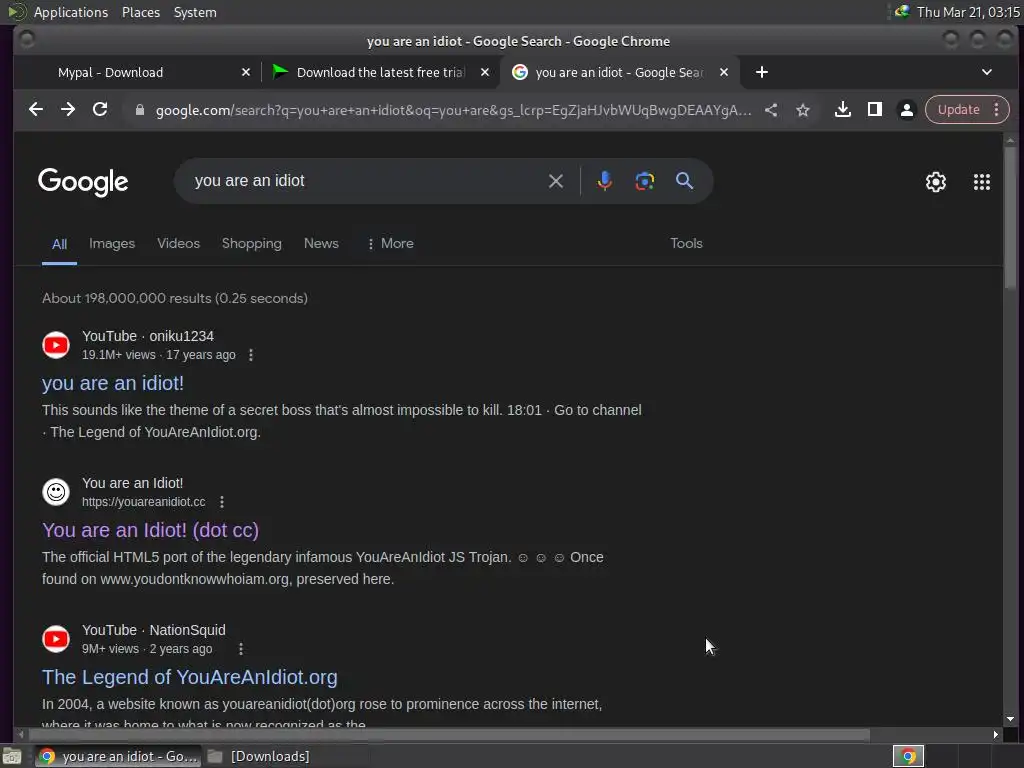Share this page via the share icon
1024x768 pixels.
click(x=771, y=110)
